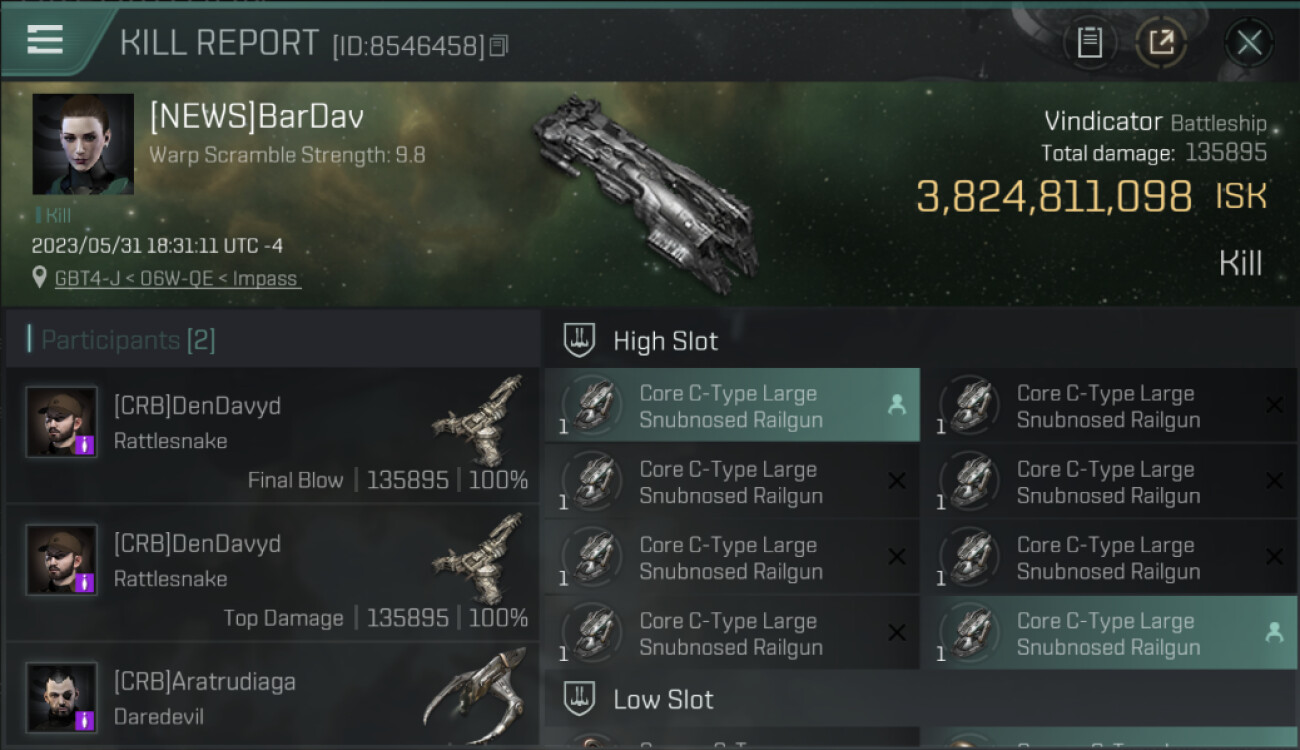
Task: Select DenDavyd Final Blow participant entry
Action: tap(272, 436)
